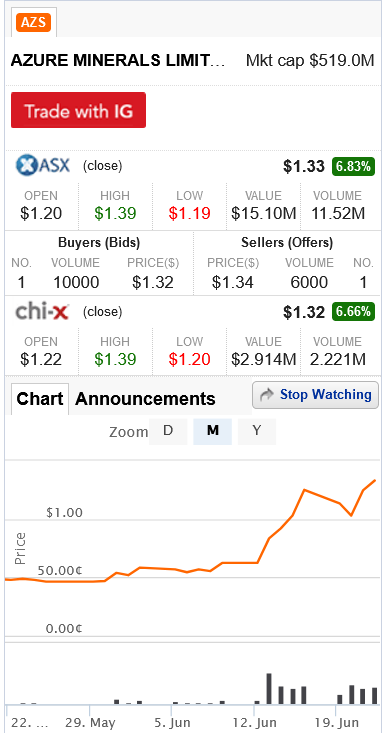
Task: Click the ASX 6.83% change badge
Action: pos(354,165)
